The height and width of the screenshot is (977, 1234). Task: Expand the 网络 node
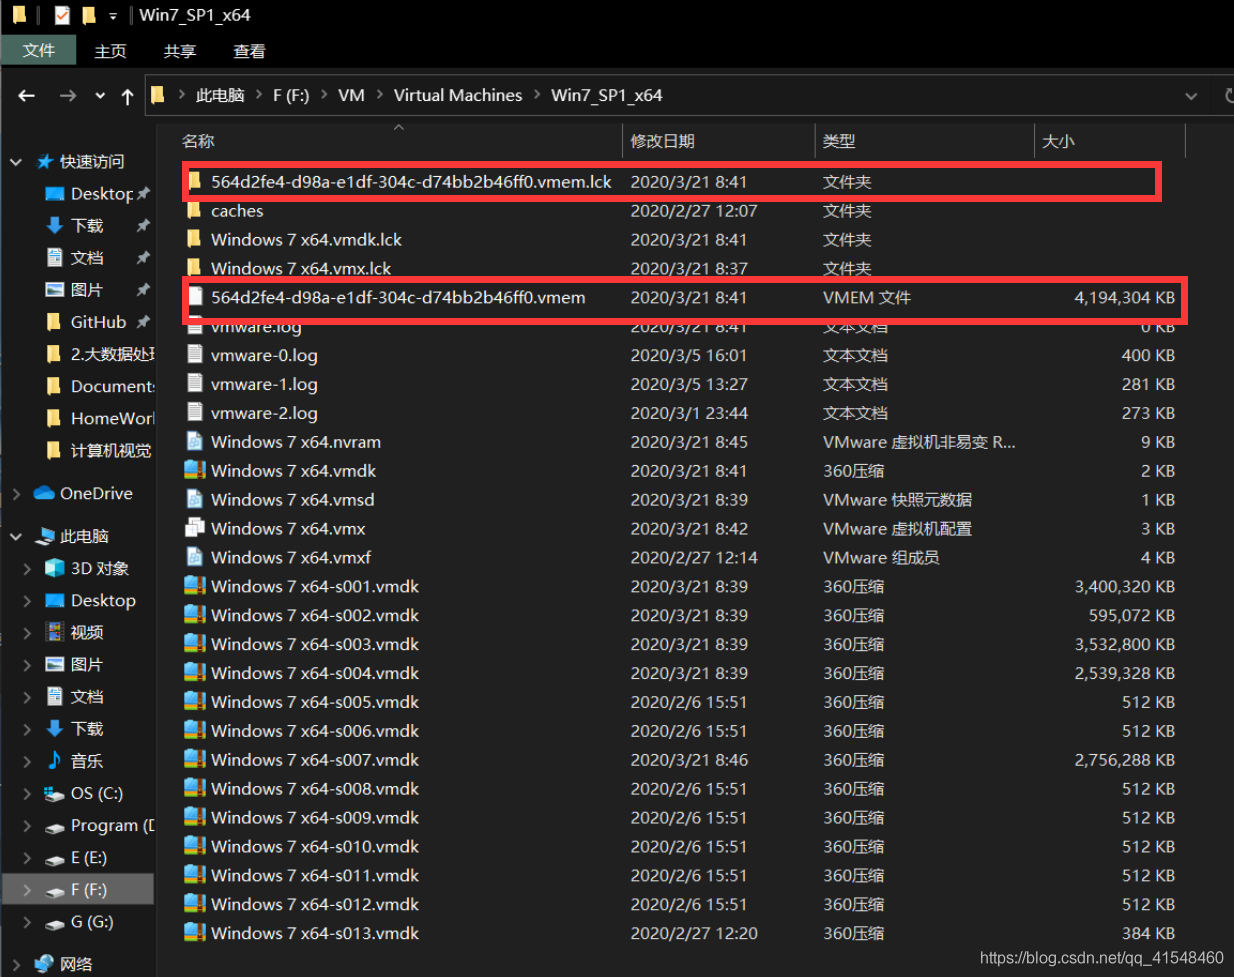pos(16,964)
